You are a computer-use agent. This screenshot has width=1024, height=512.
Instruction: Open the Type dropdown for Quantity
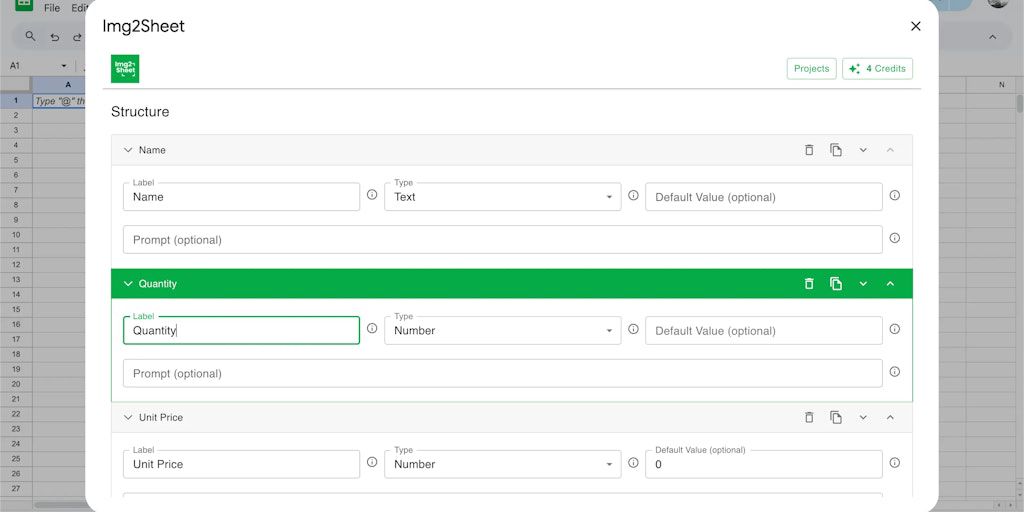point(502,331)
